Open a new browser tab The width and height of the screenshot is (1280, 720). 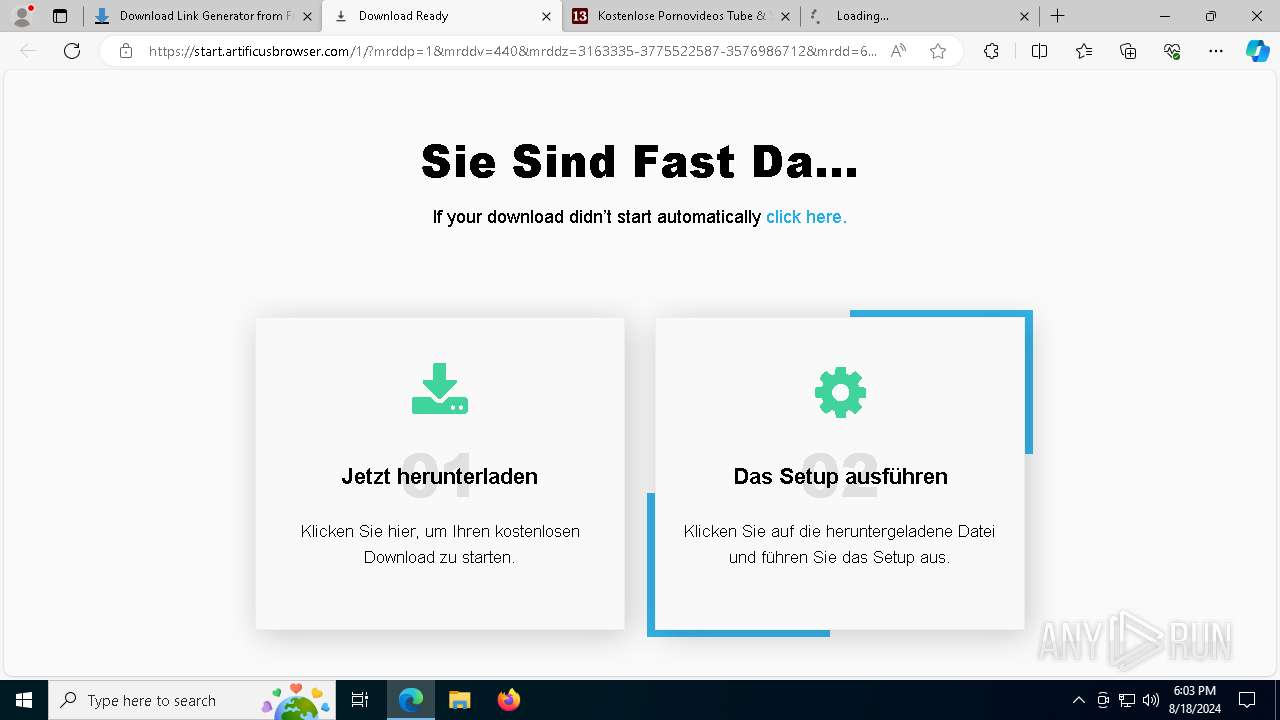coord(1057,16)
